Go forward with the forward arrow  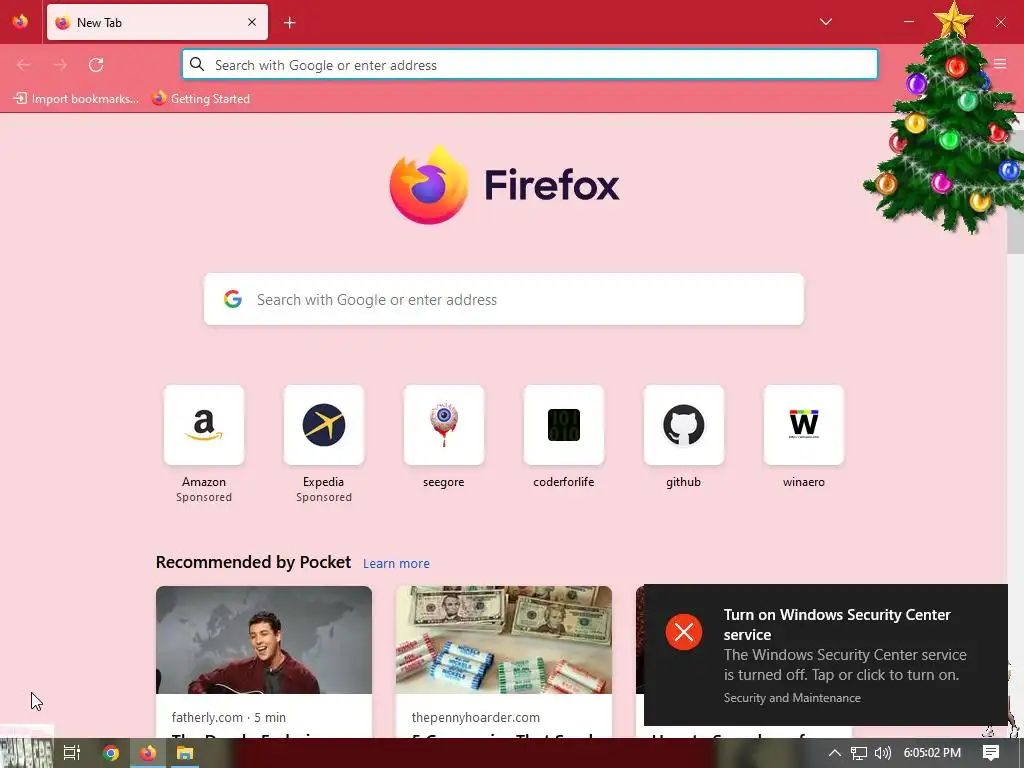[x=60, y=65]
